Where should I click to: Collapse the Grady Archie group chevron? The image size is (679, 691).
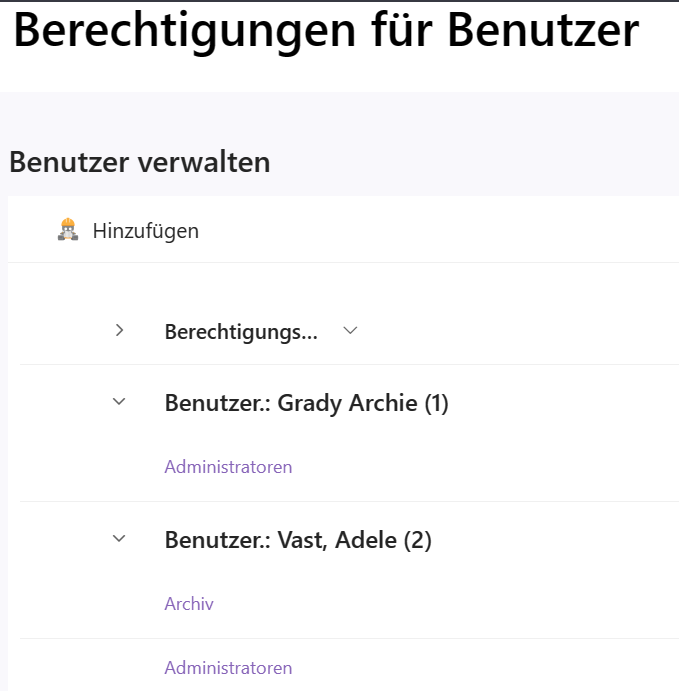pyautogui.click(x=119, y=401)
